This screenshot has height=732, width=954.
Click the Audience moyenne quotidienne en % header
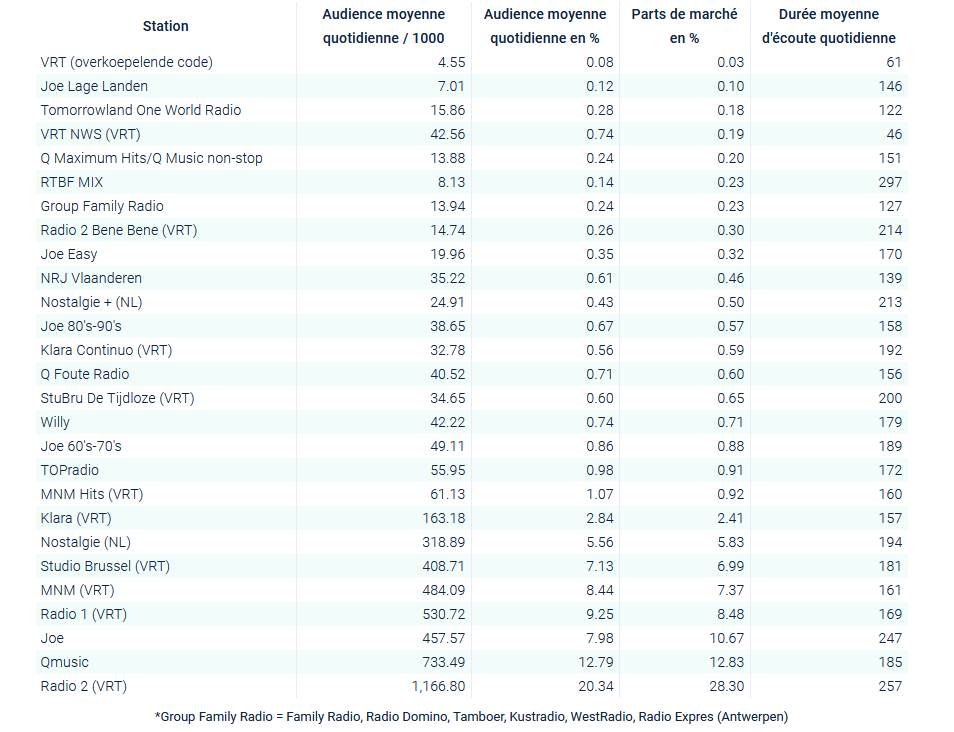coord(545,26)
